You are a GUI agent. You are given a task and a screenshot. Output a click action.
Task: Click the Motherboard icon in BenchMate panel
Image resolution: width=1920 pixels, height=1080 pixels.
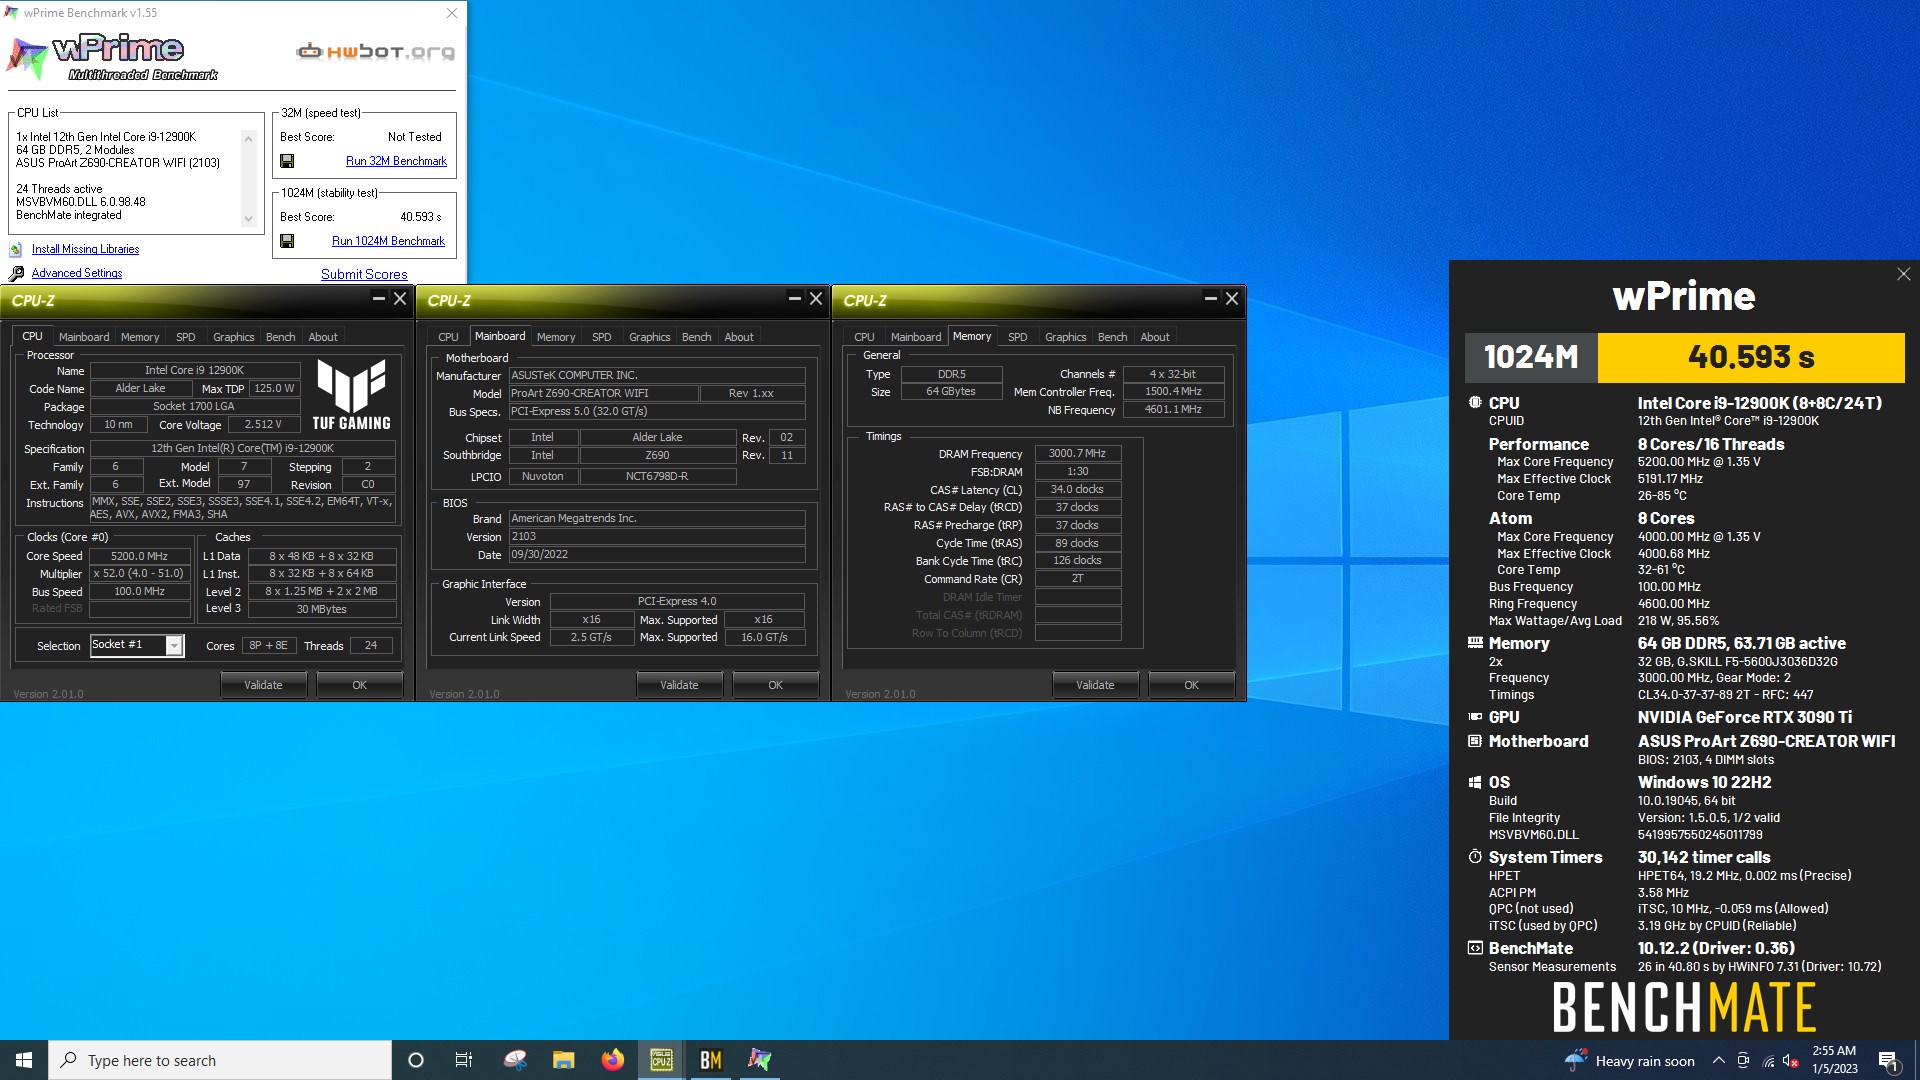[x=1475, y=741]
